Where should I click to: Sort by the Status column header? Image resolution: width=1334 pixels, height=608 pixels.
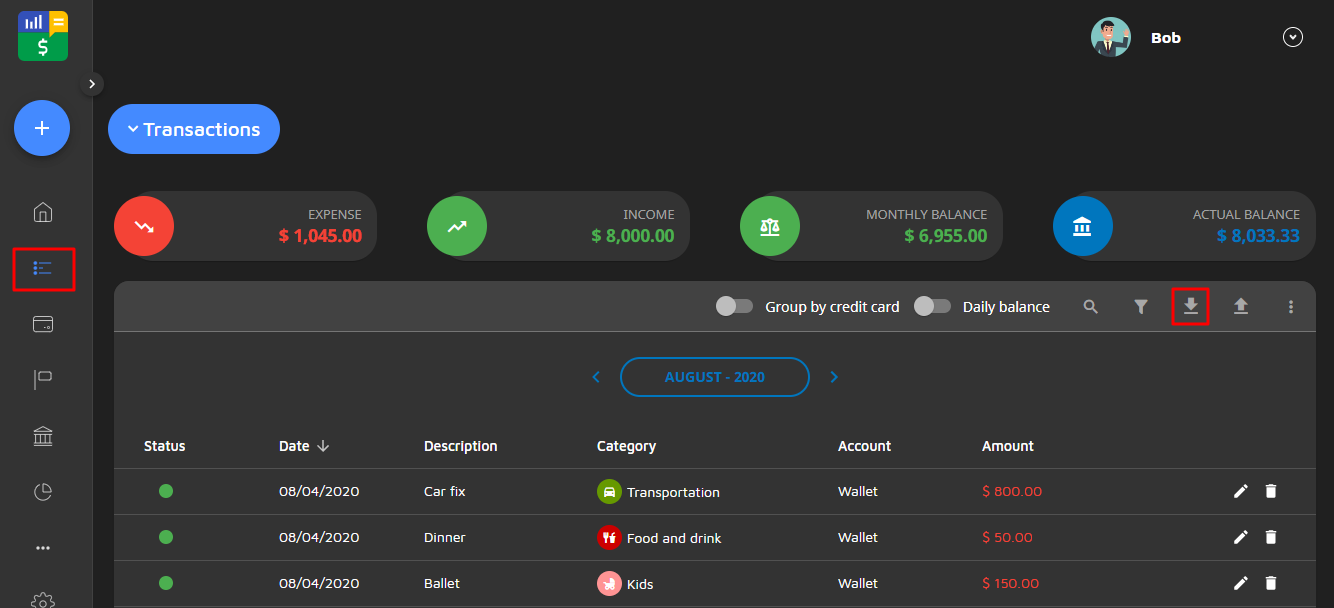point(165,446)
